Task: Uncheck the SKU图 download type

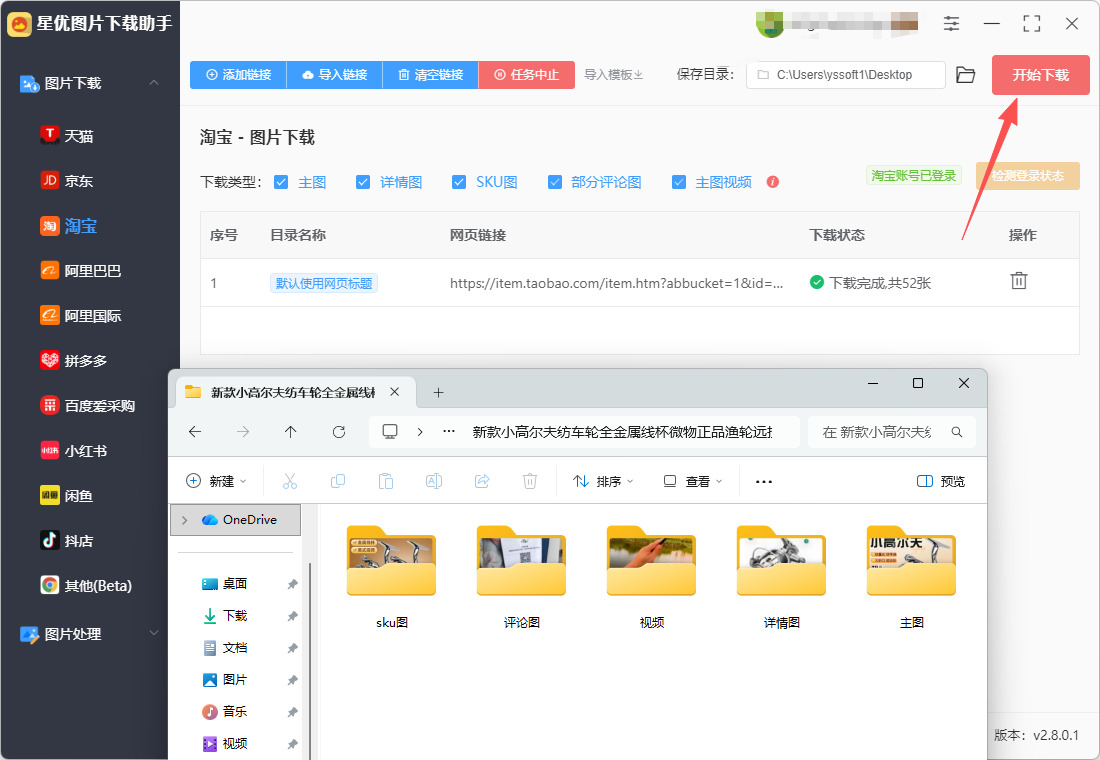Action: coord(459,182)
